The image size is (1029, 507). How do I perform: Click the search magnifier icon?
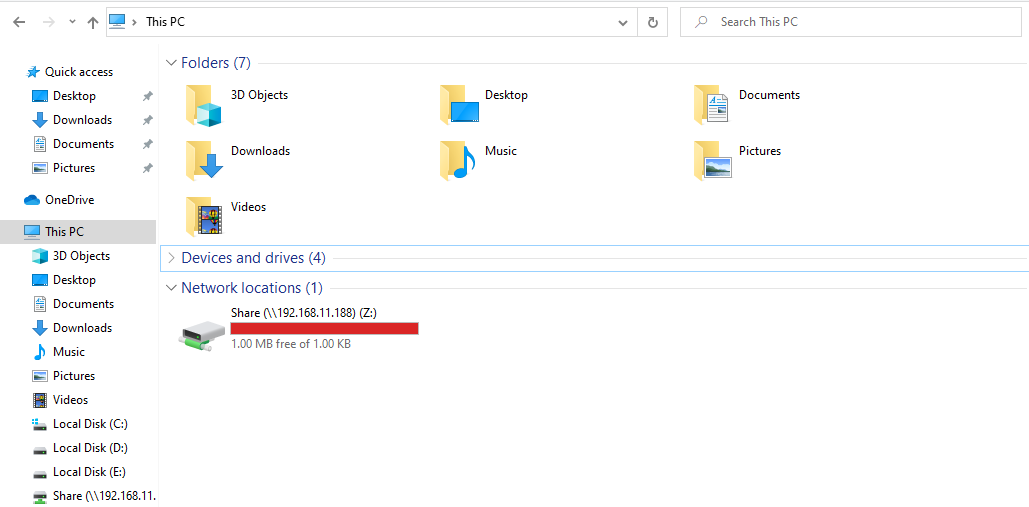[702, 22]
